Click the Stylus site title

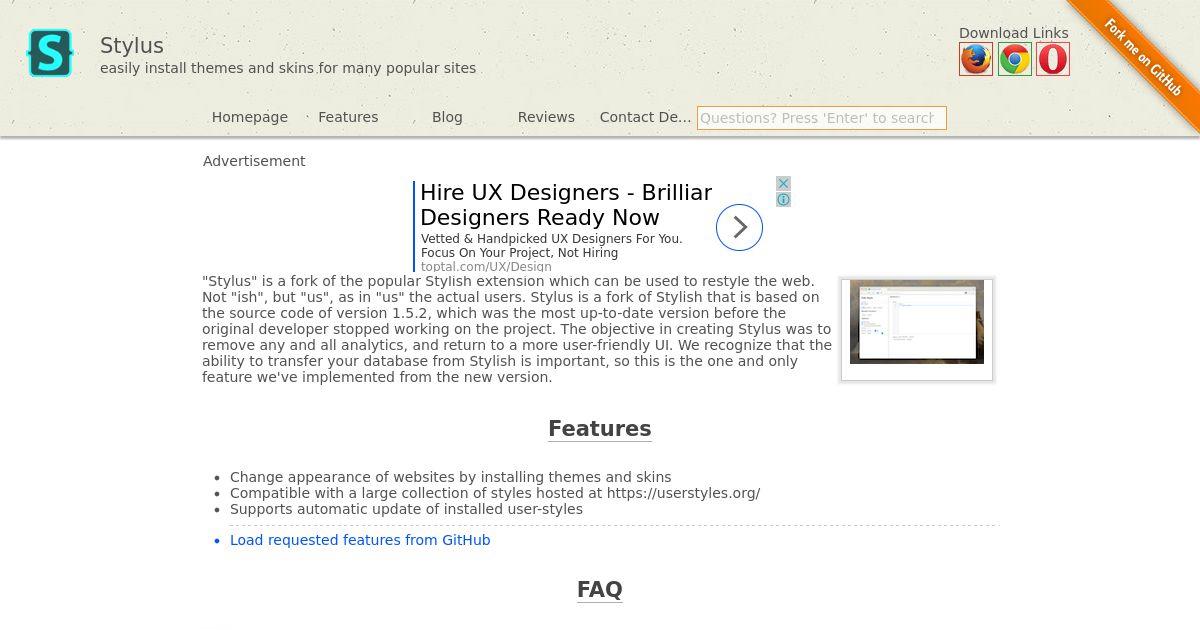(x=132, y=46)
